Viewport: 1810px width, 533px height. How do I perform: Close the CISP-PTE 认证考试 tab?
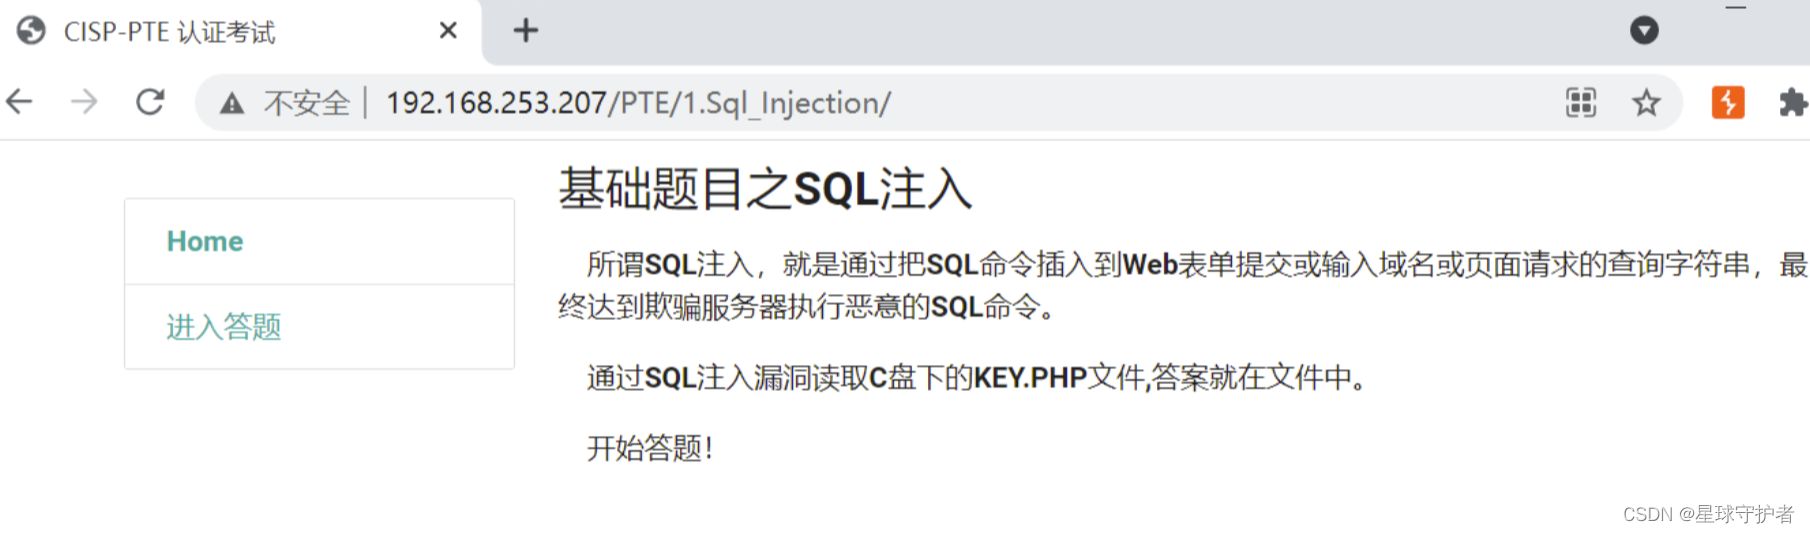click(448, 31)
